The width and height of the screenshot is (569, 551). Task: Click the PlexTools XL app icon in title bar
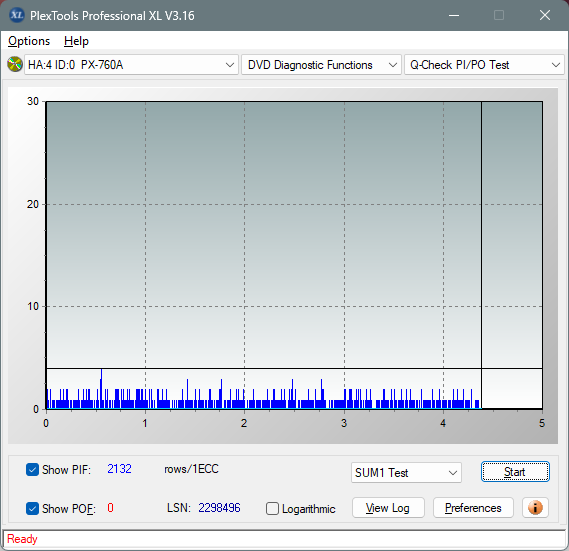pyautogui.click(x=16, y=15)
